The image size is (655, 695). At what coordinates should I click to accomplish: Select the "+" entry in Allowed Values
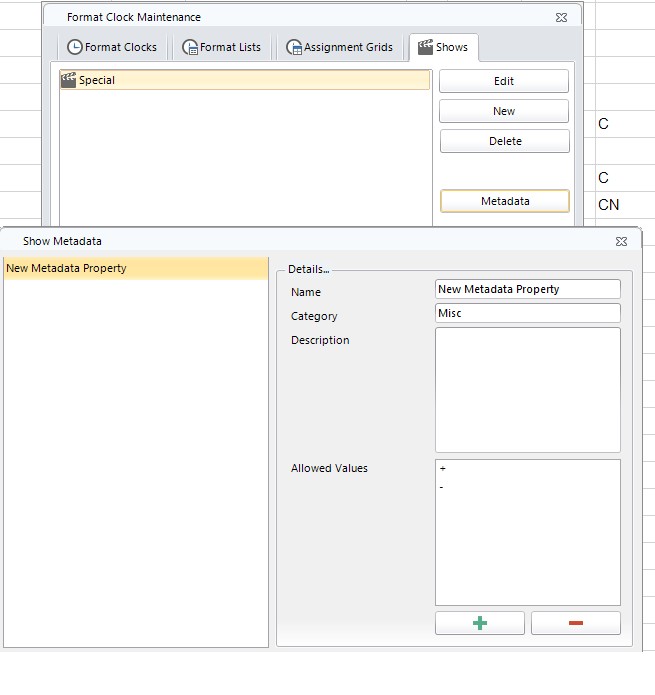click(442, 468)
